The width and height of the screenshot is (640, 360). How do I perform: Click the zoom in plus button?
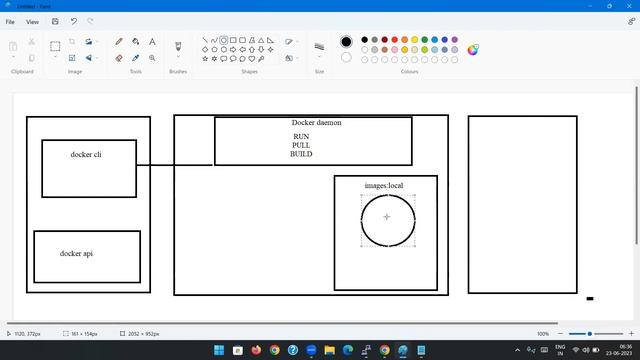tap(631, 333)
